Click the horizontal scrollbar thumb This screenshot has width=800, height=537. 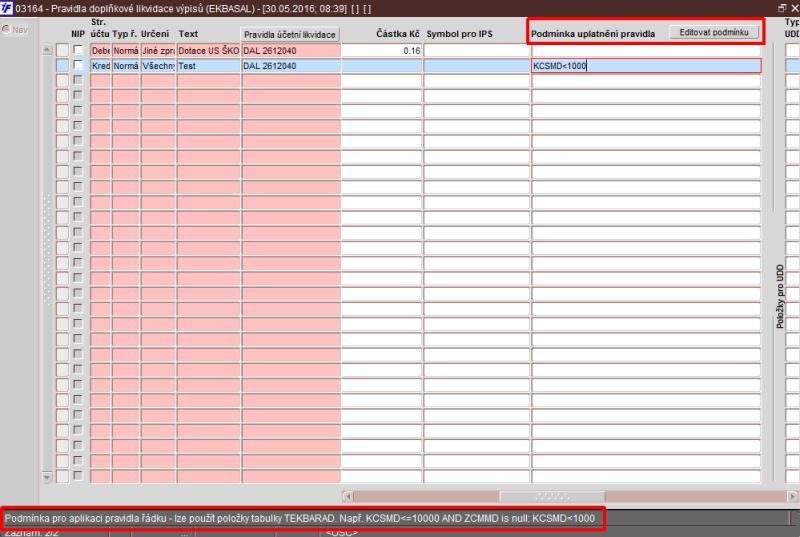pyautogui.click(x=552, y=496)
